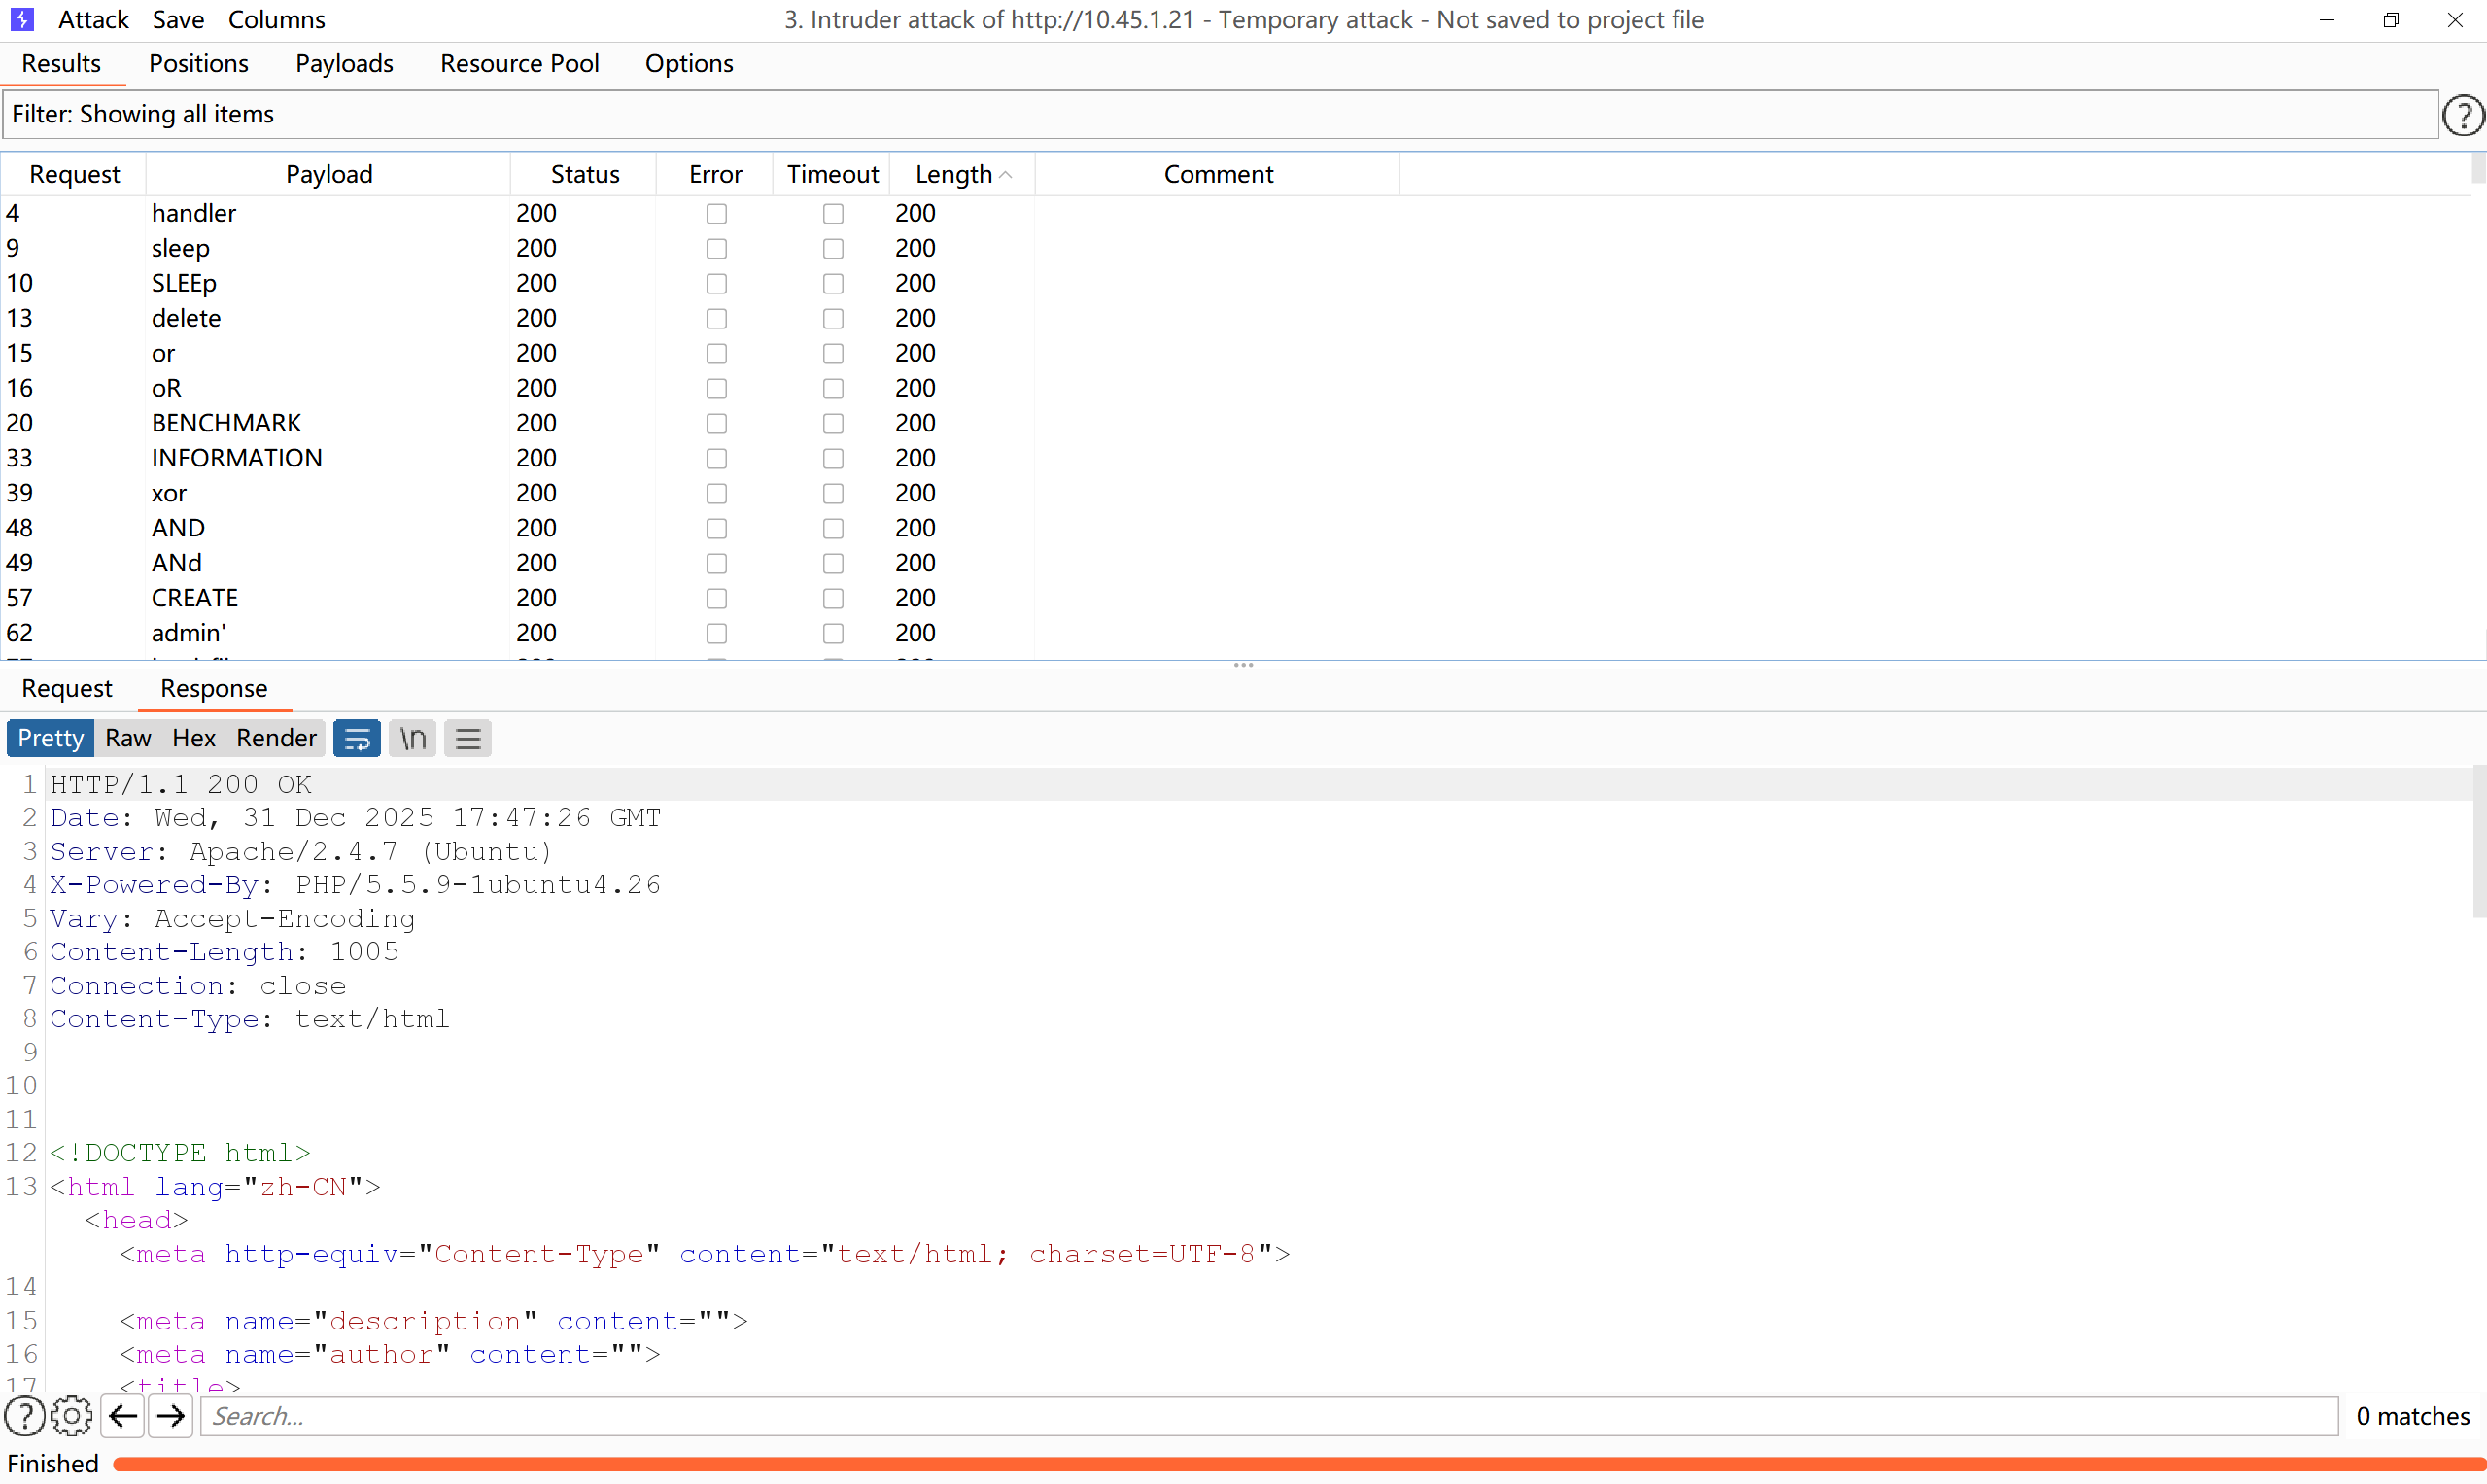
Task: Switch to the Payloads tab
Action: pos(344,64)
